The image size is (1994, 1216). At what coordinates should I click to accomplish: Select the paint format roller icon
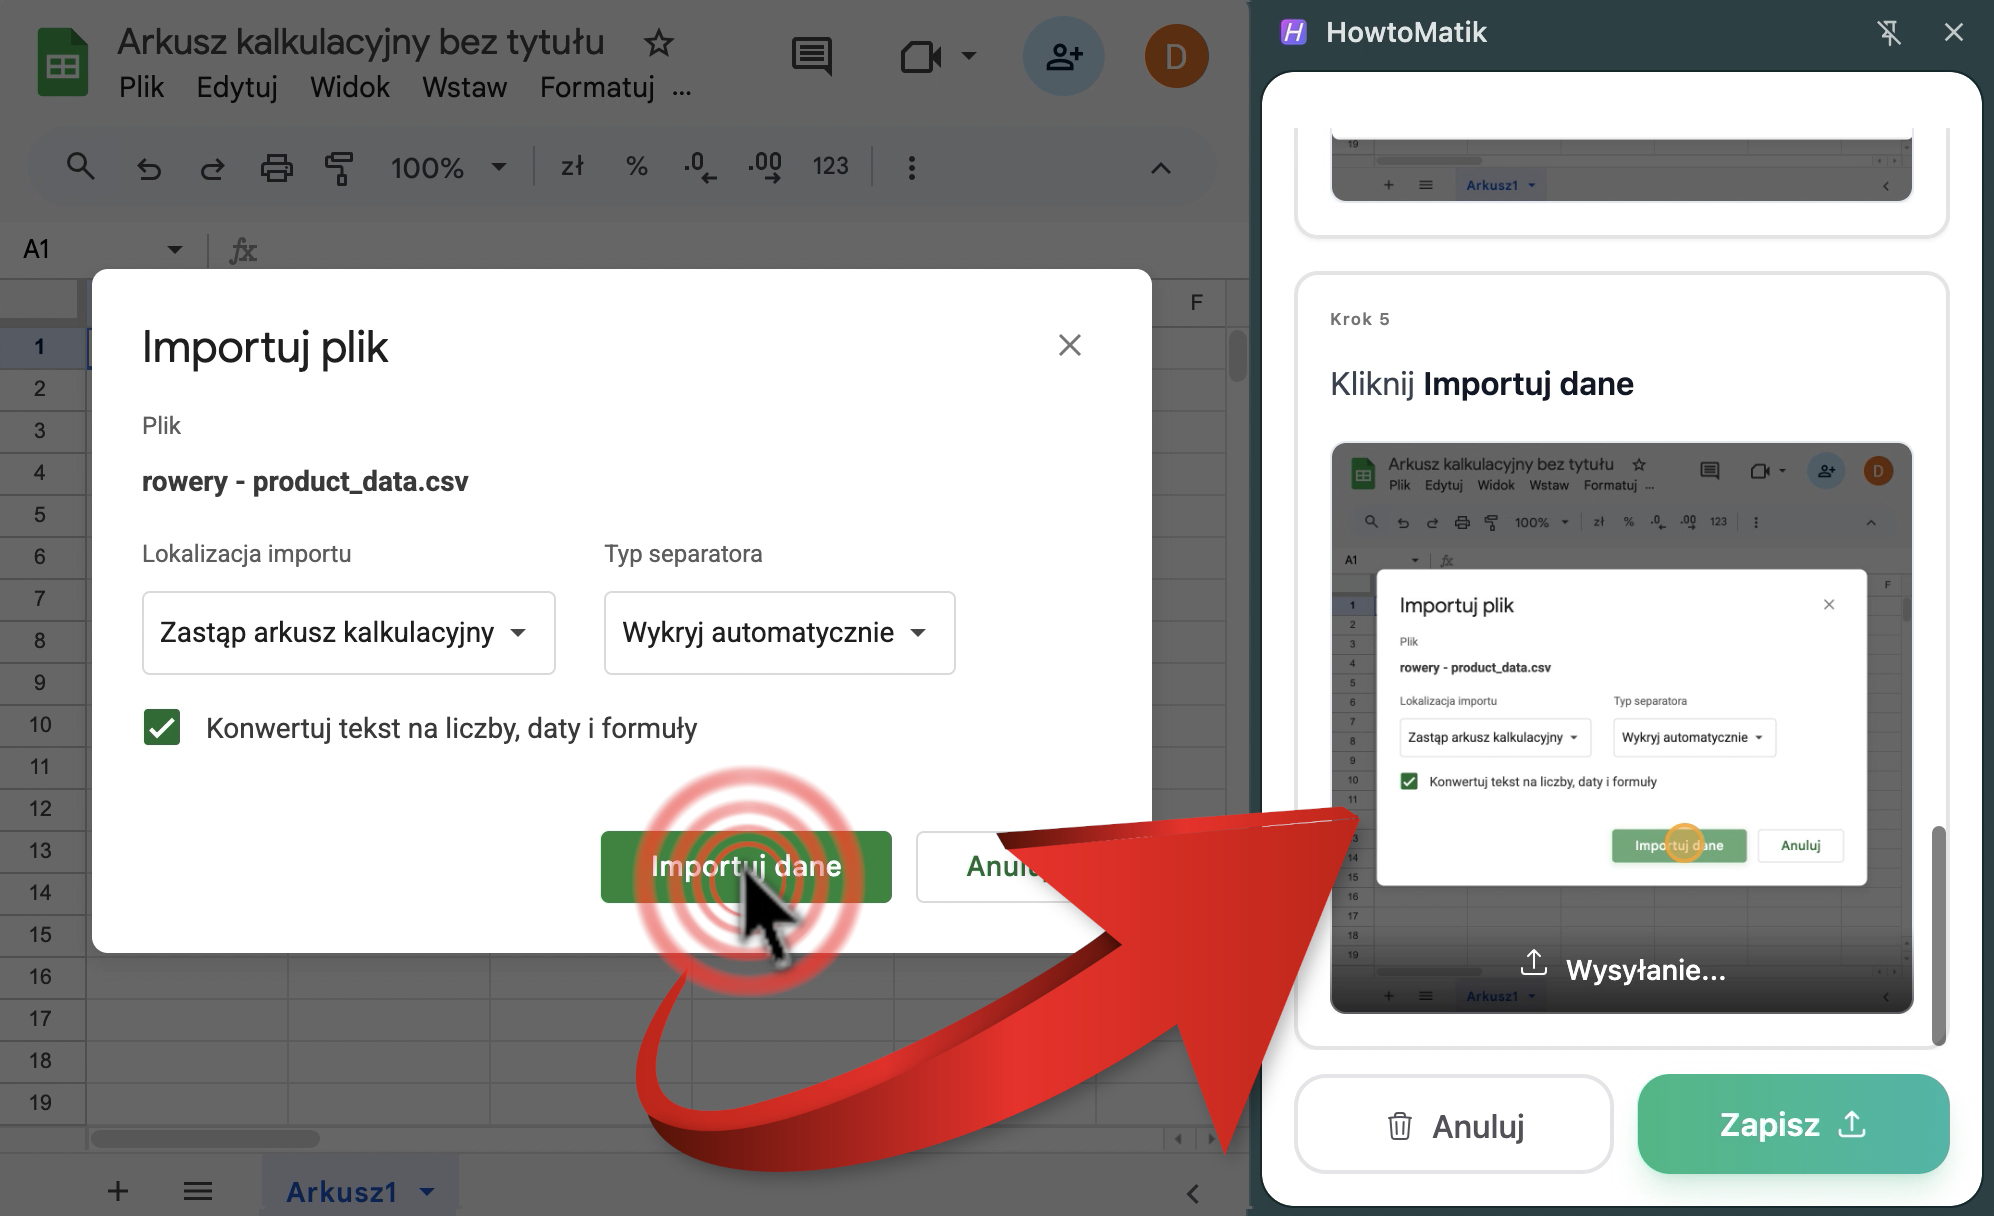click(x=339, y=168)
